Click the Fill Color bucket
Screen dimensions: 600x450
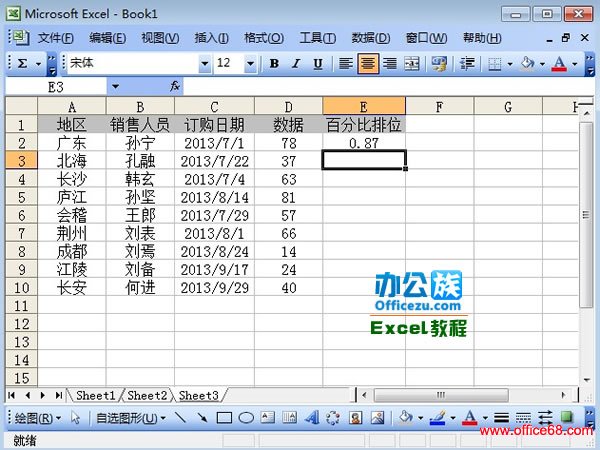click(x=527, y=64)
